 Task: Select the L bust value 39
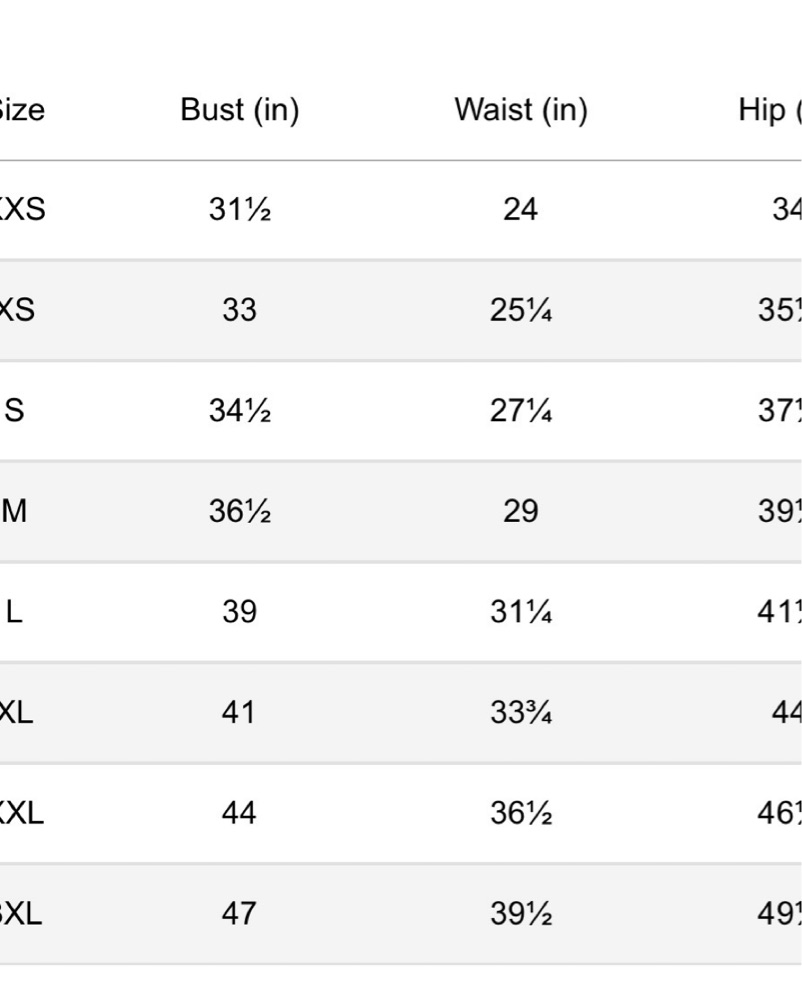click(x=239, y=612)
